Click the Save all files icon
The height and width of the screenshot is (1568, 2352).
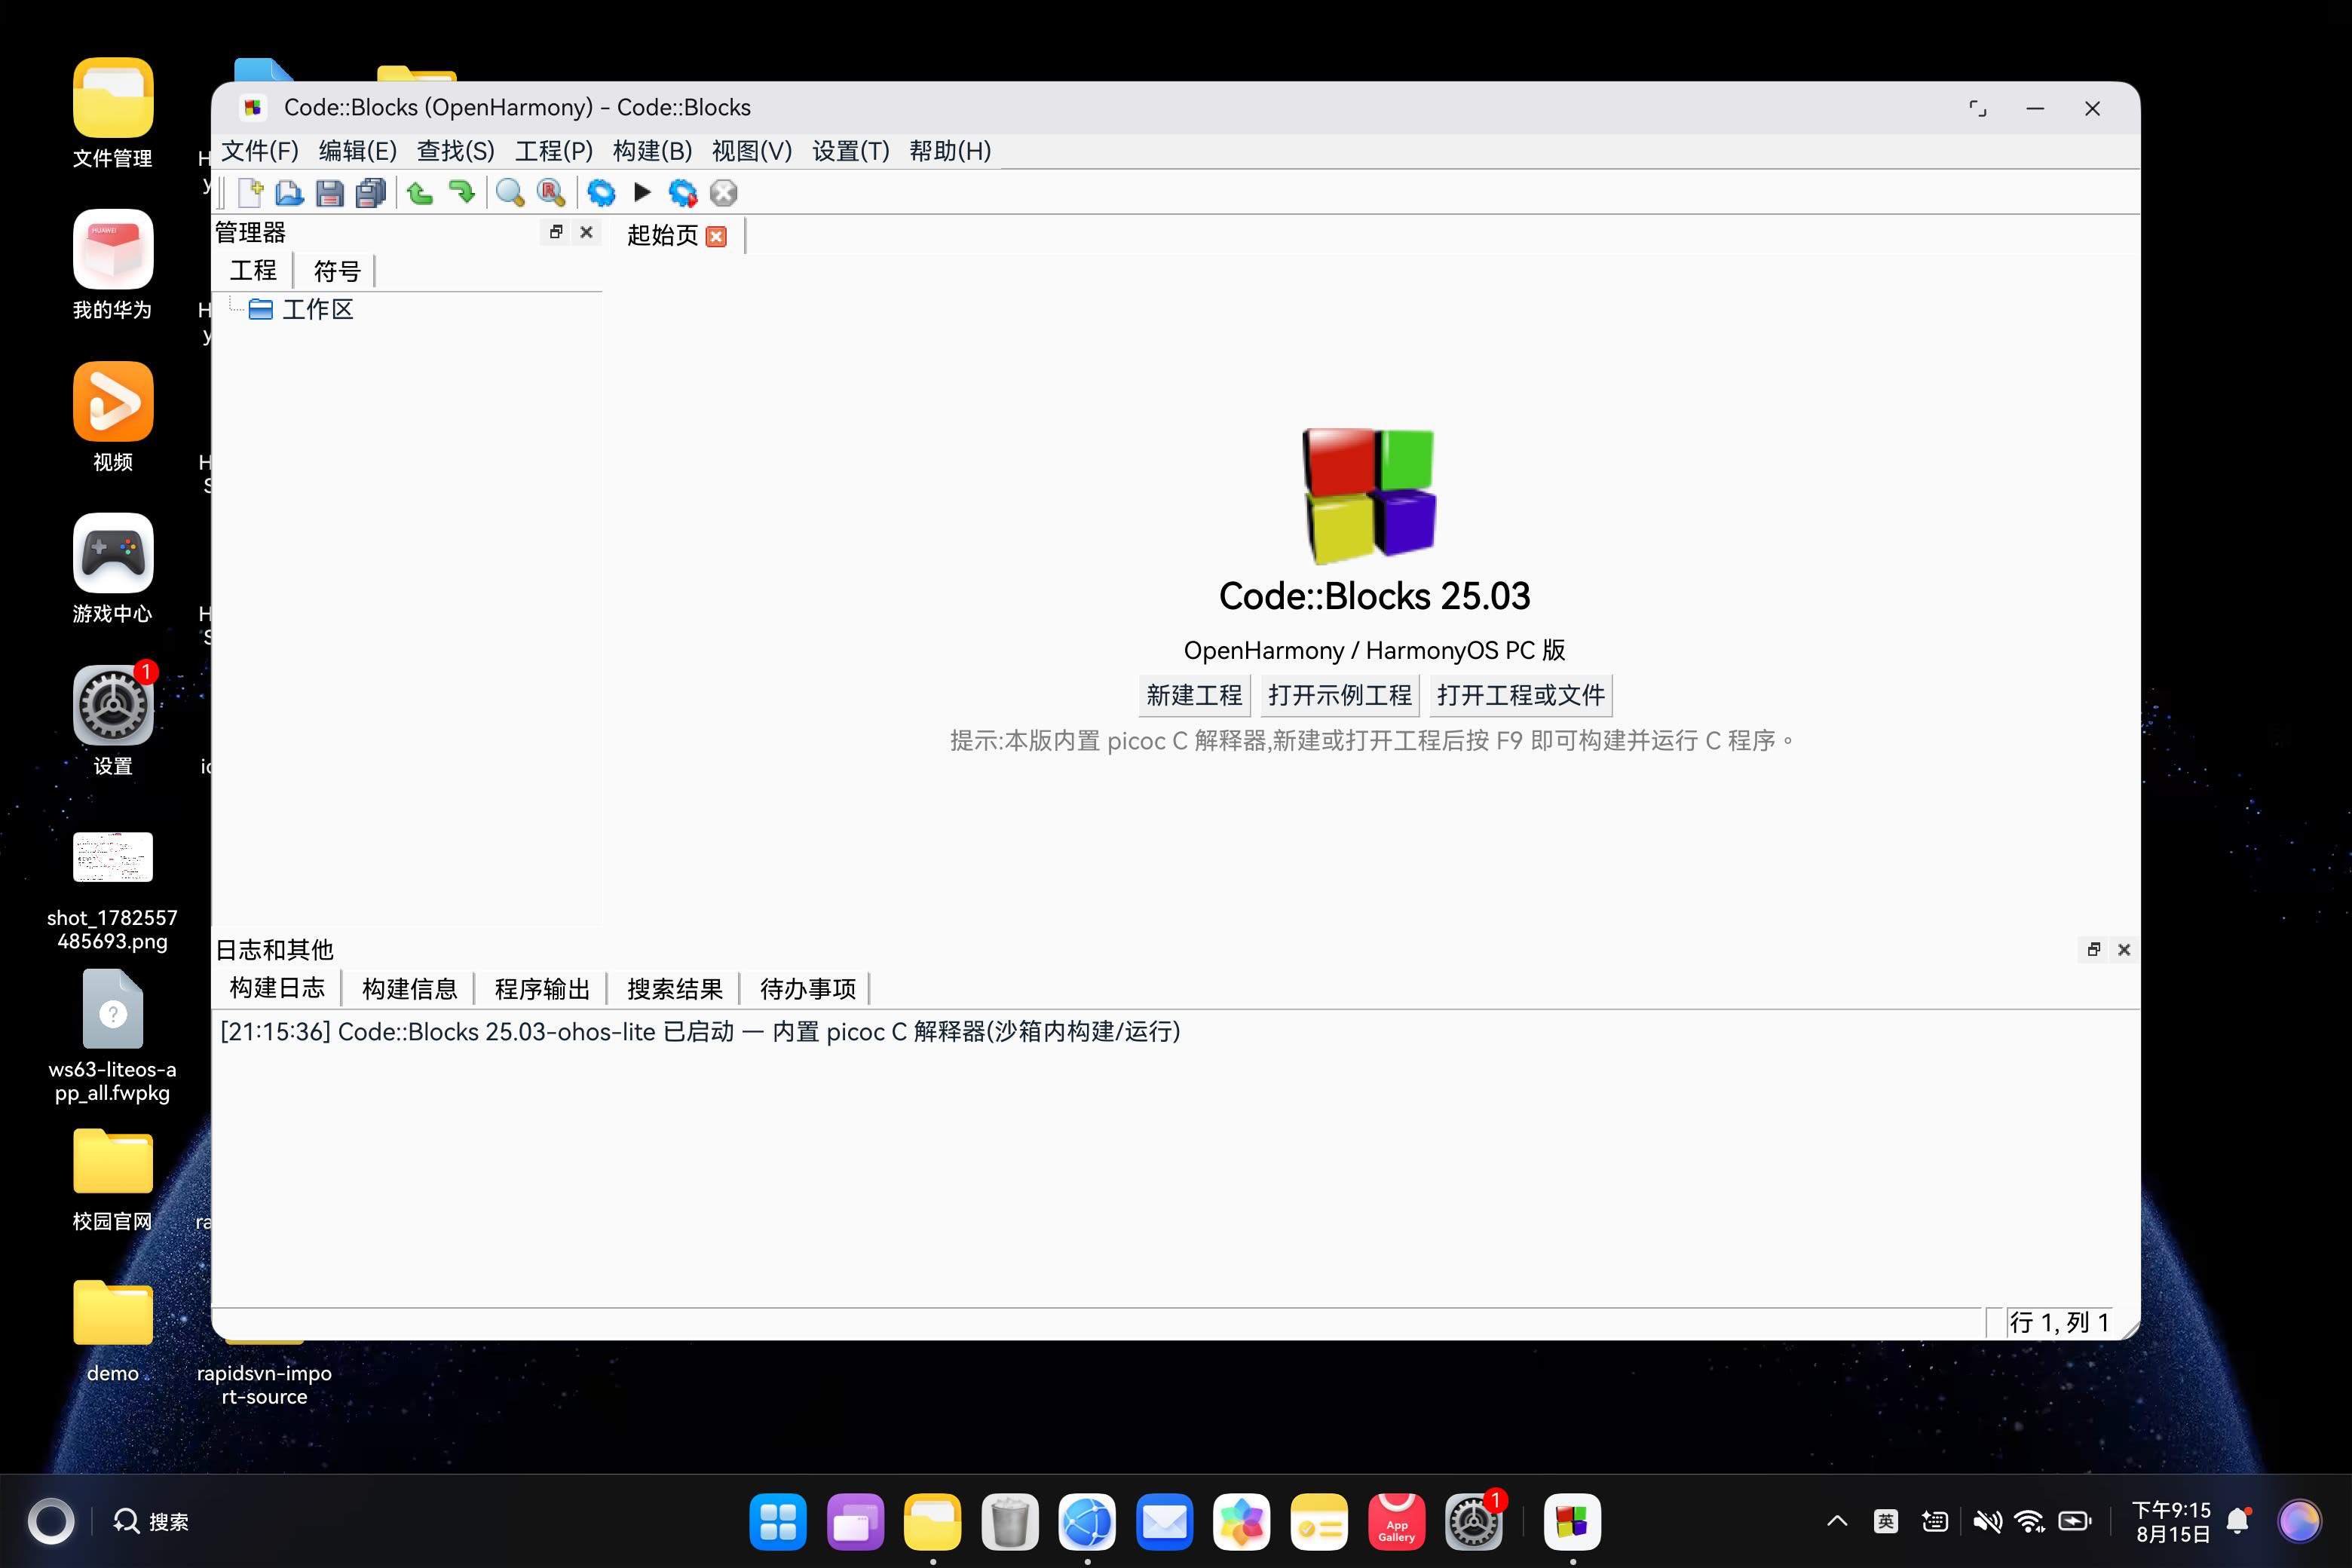tap(371, 192)
